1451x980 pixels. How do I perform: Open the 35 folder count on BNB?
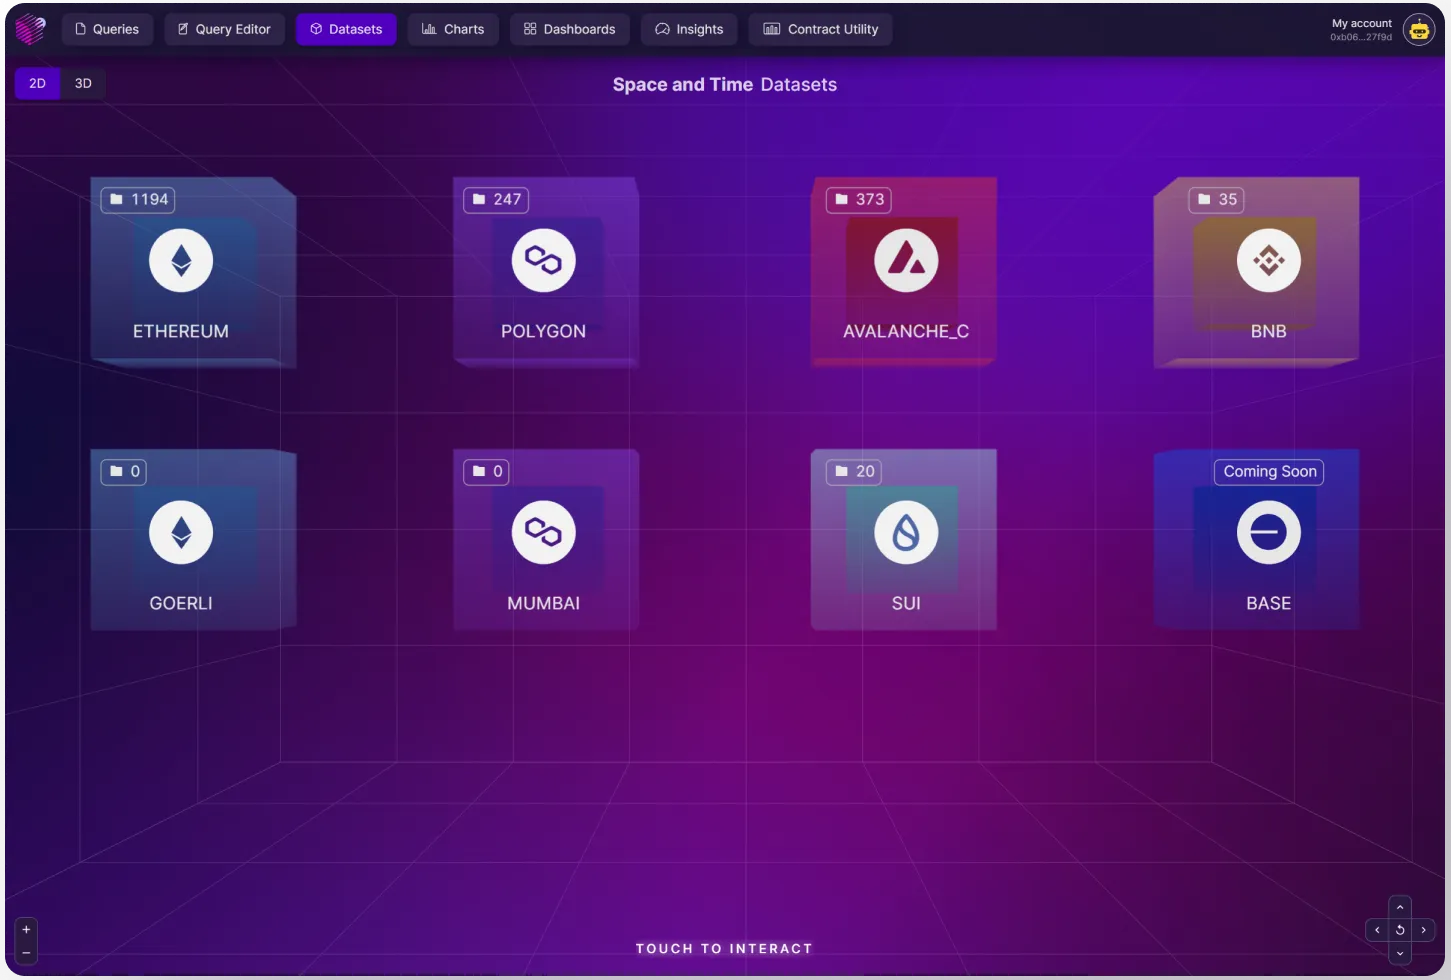point(1216,199)
